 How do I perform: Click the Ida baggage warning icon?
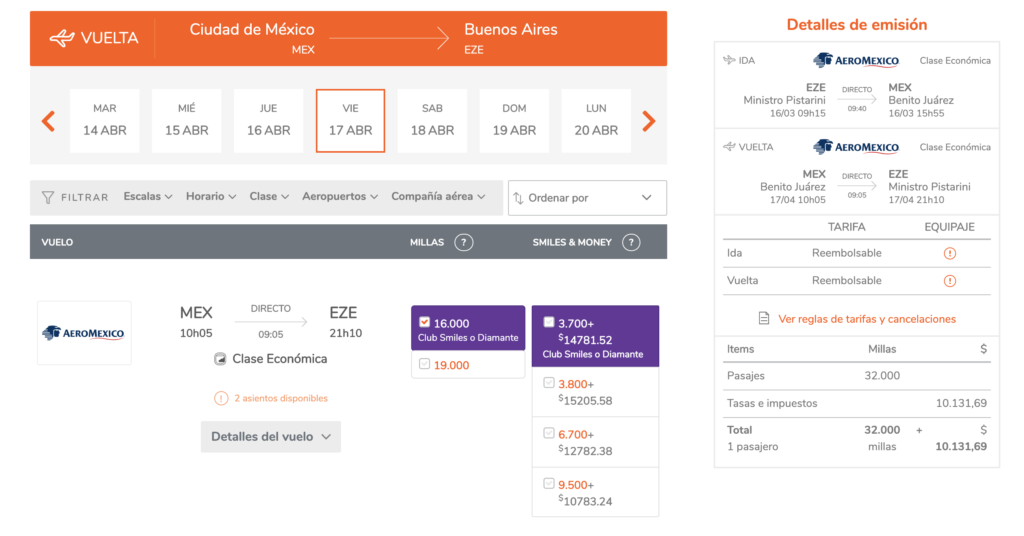click(950, 253)
